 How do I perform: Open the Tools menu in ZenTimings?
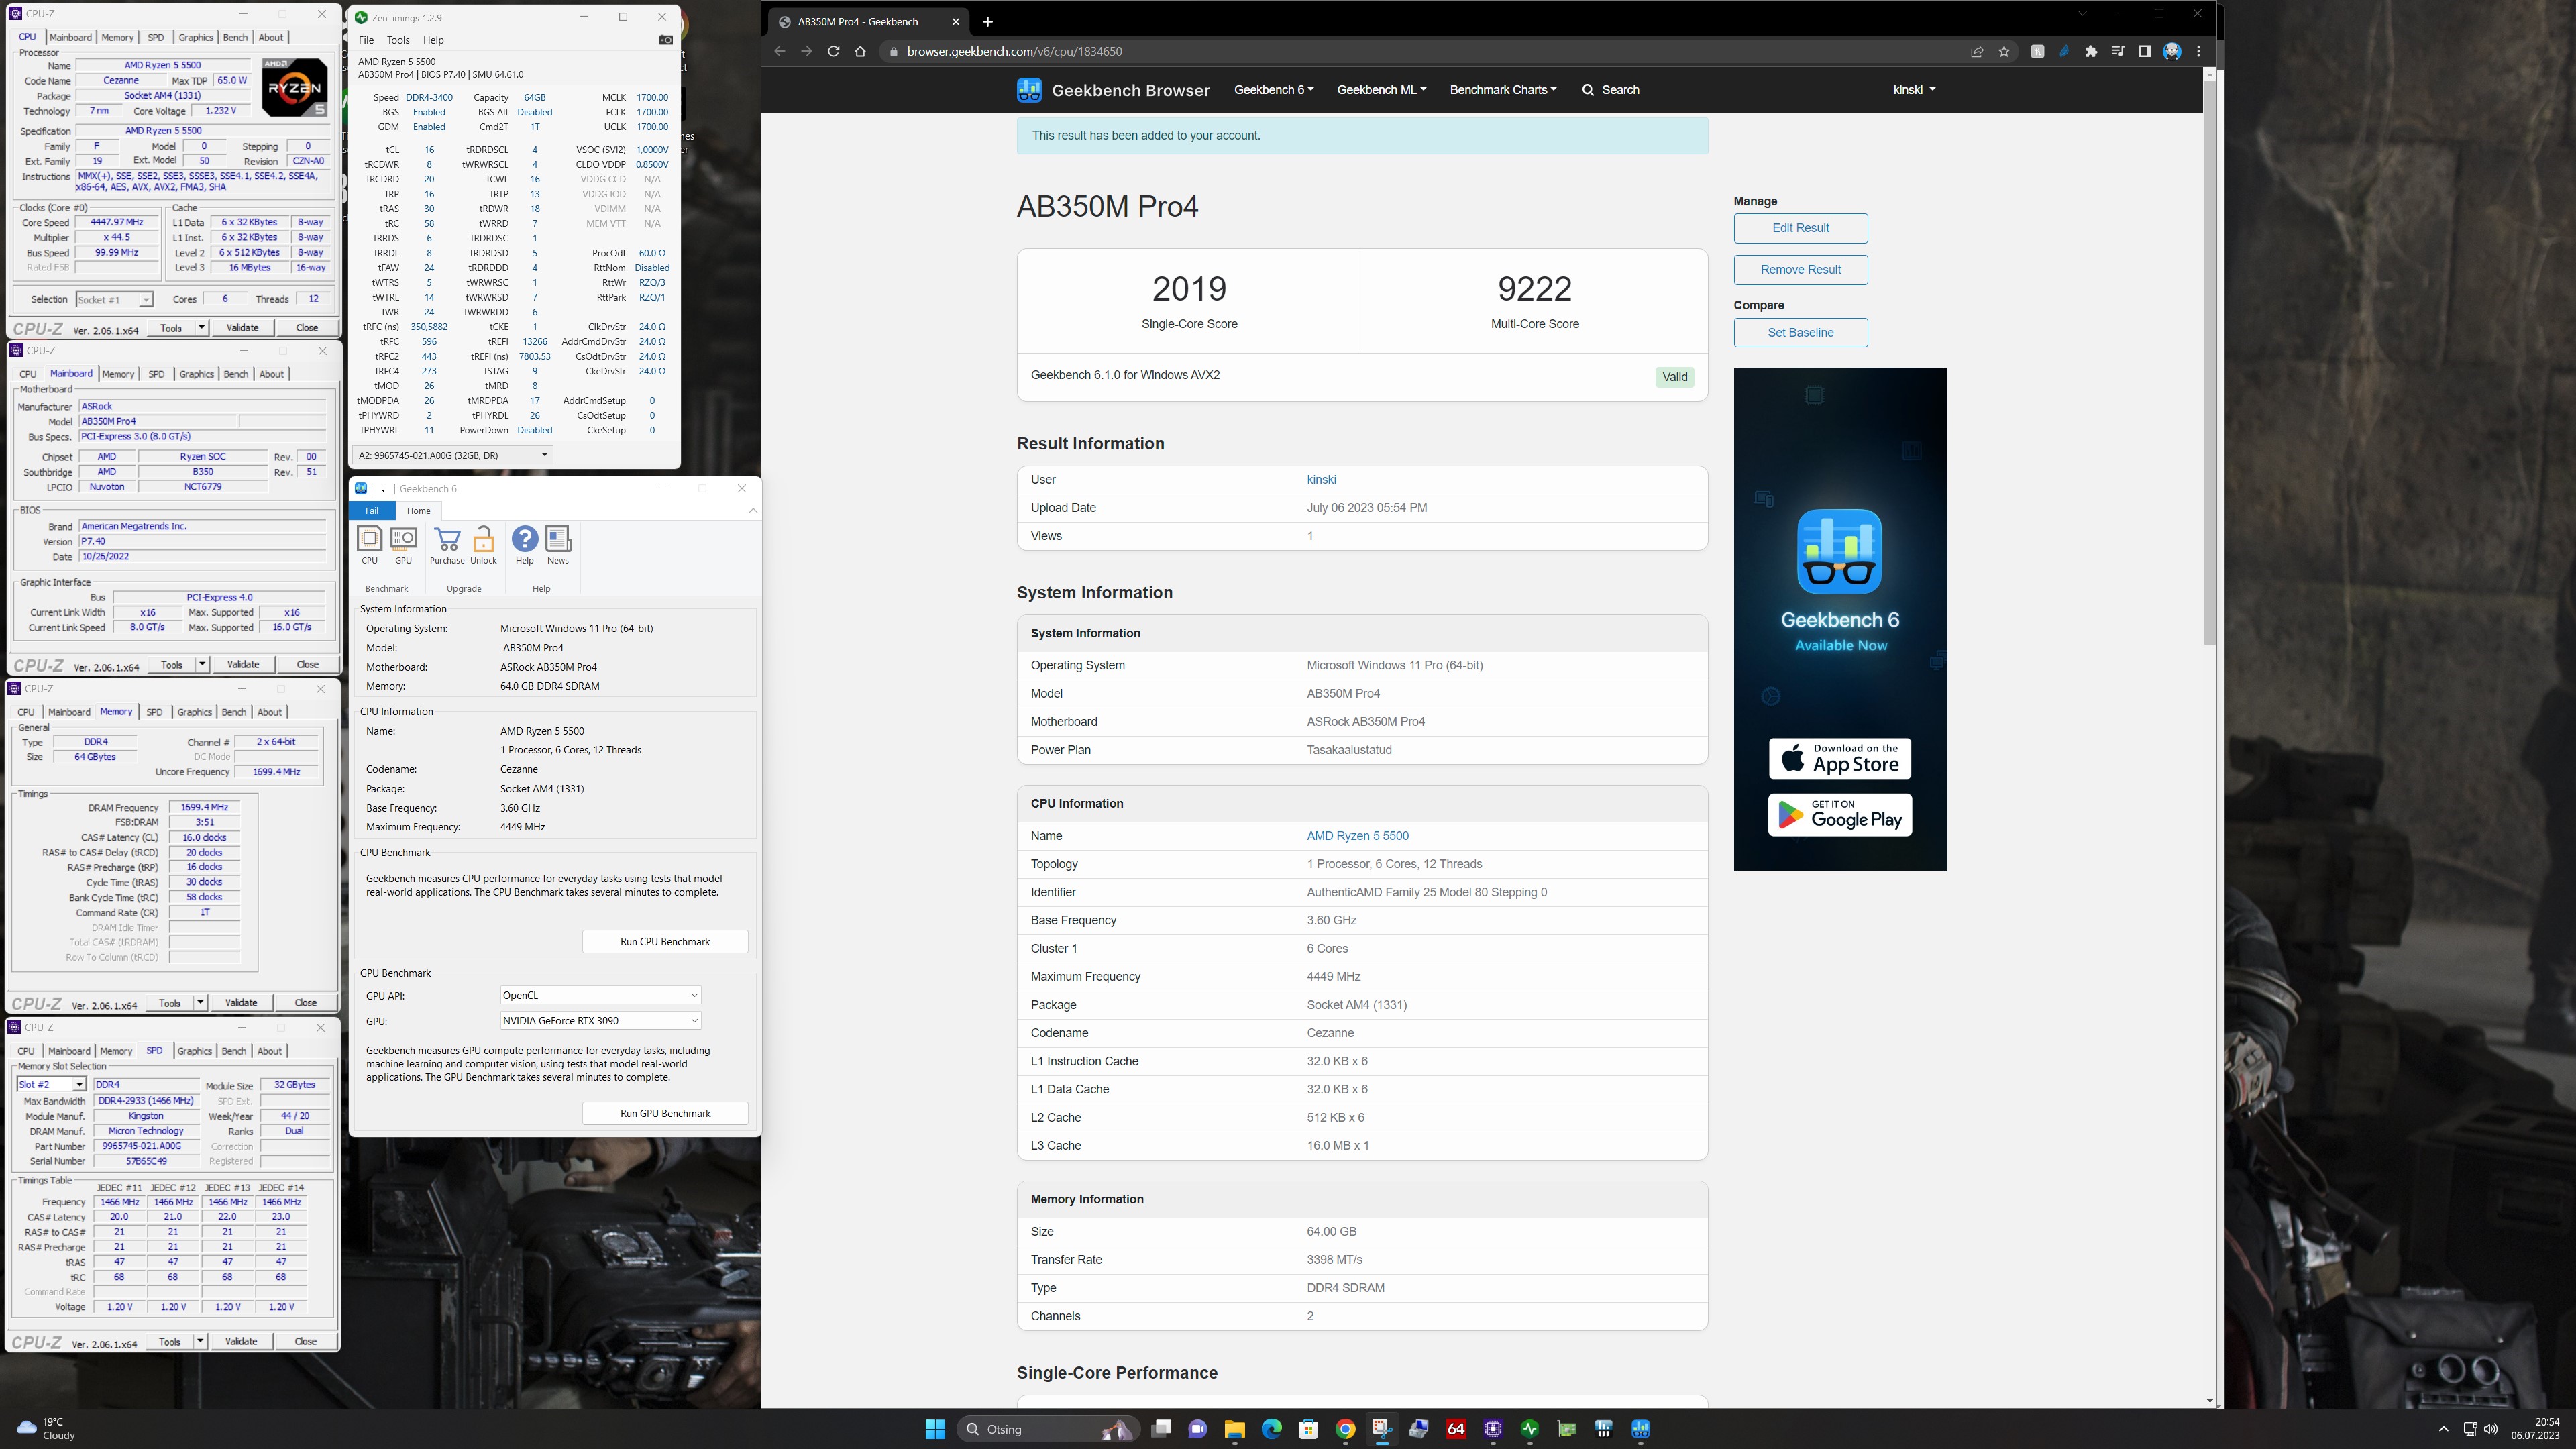click(x=398, y=40)
